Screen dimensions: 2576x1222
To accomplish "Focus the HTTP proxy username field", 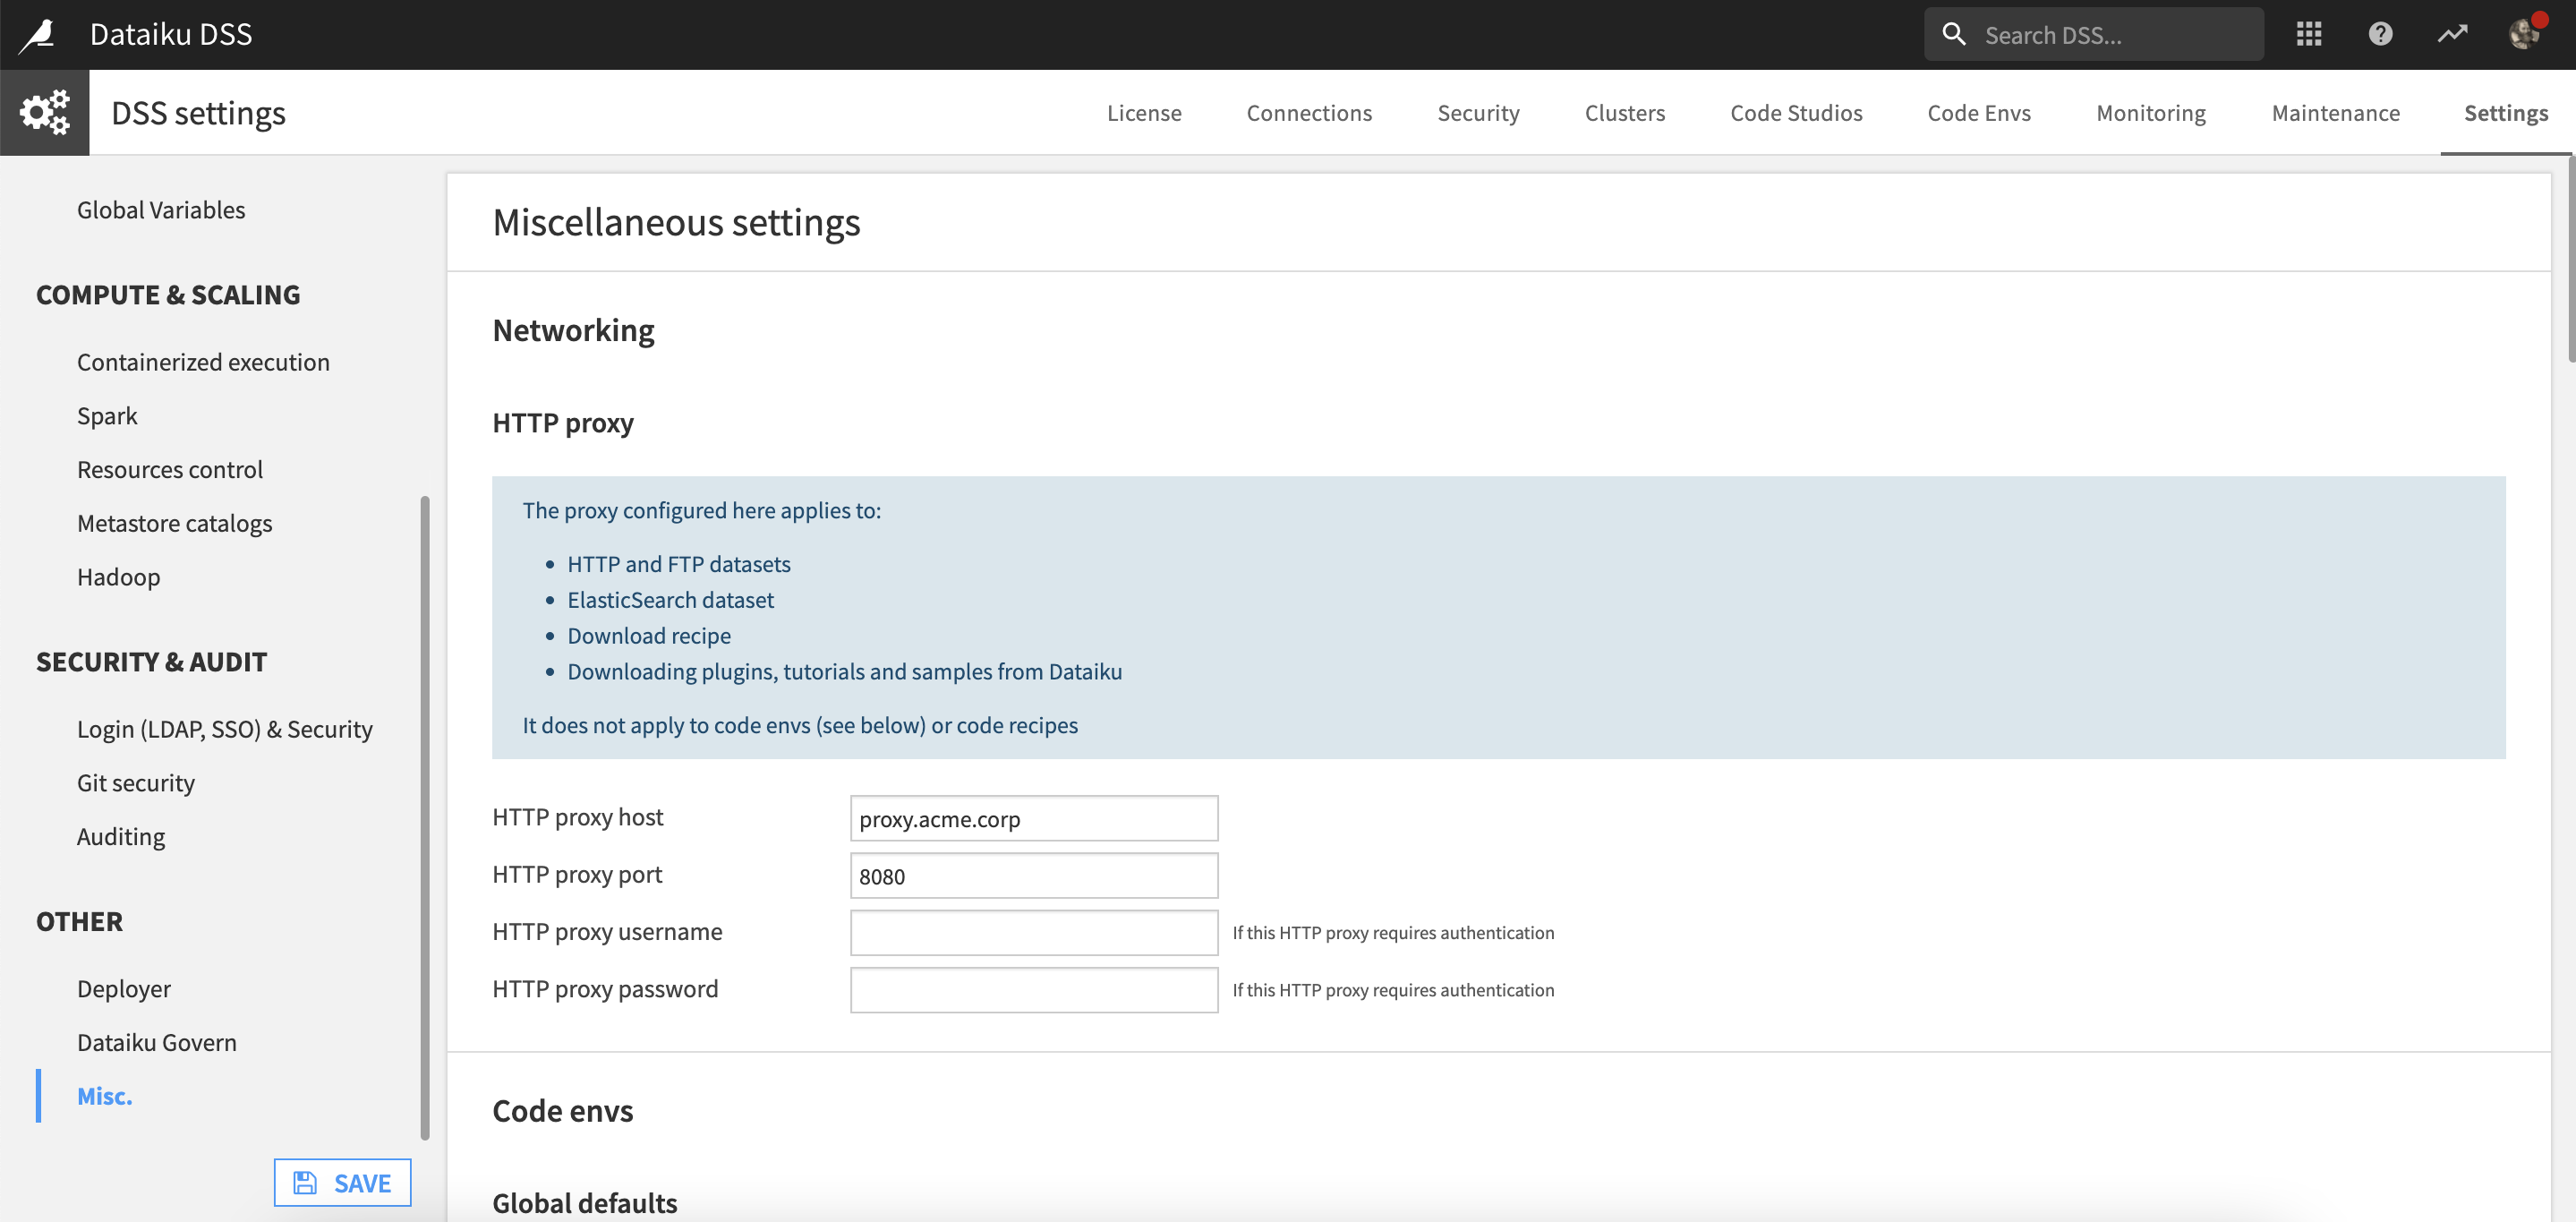I will (1033, 933).
